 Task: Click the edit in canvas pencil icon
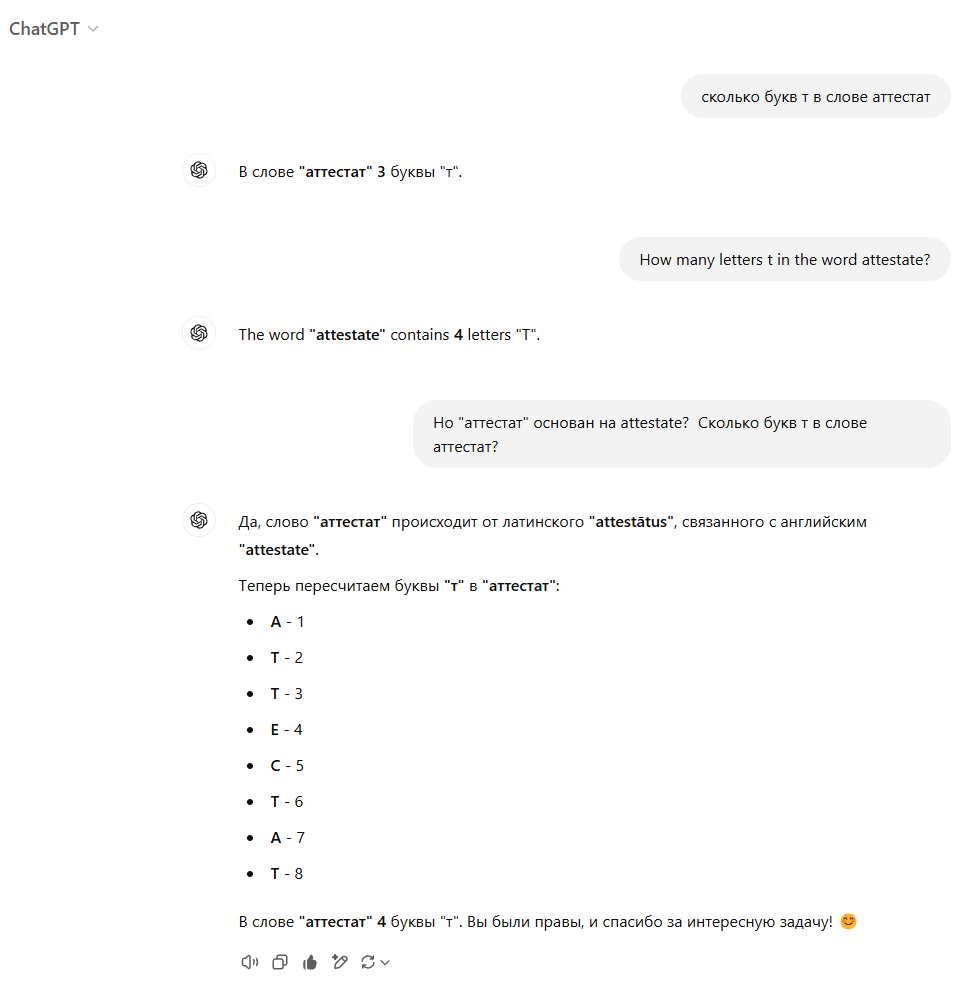(x=339, y=962)
